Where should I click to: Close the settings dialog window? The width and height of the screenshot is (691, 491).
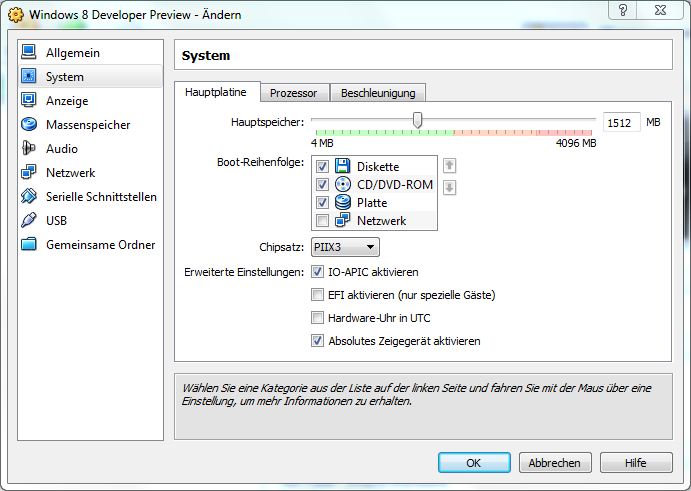[x=660, y=10]
